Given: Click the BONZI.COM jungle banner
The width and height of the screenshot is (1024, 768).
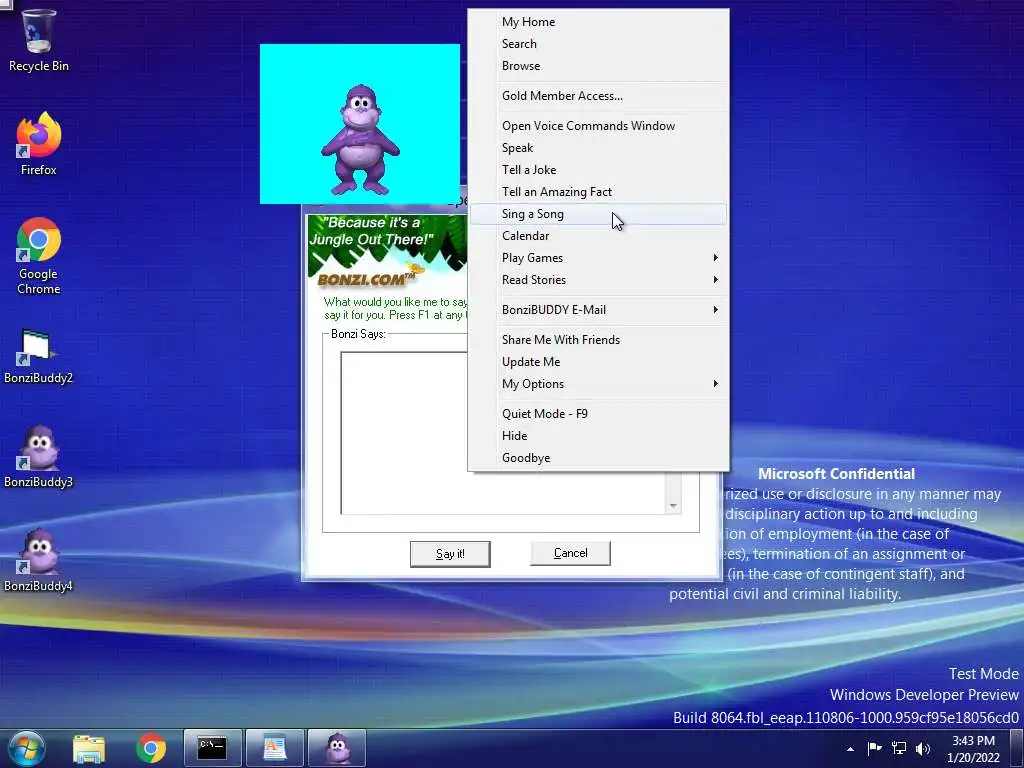Looking at the screenshot, I should tap(388, 252).
